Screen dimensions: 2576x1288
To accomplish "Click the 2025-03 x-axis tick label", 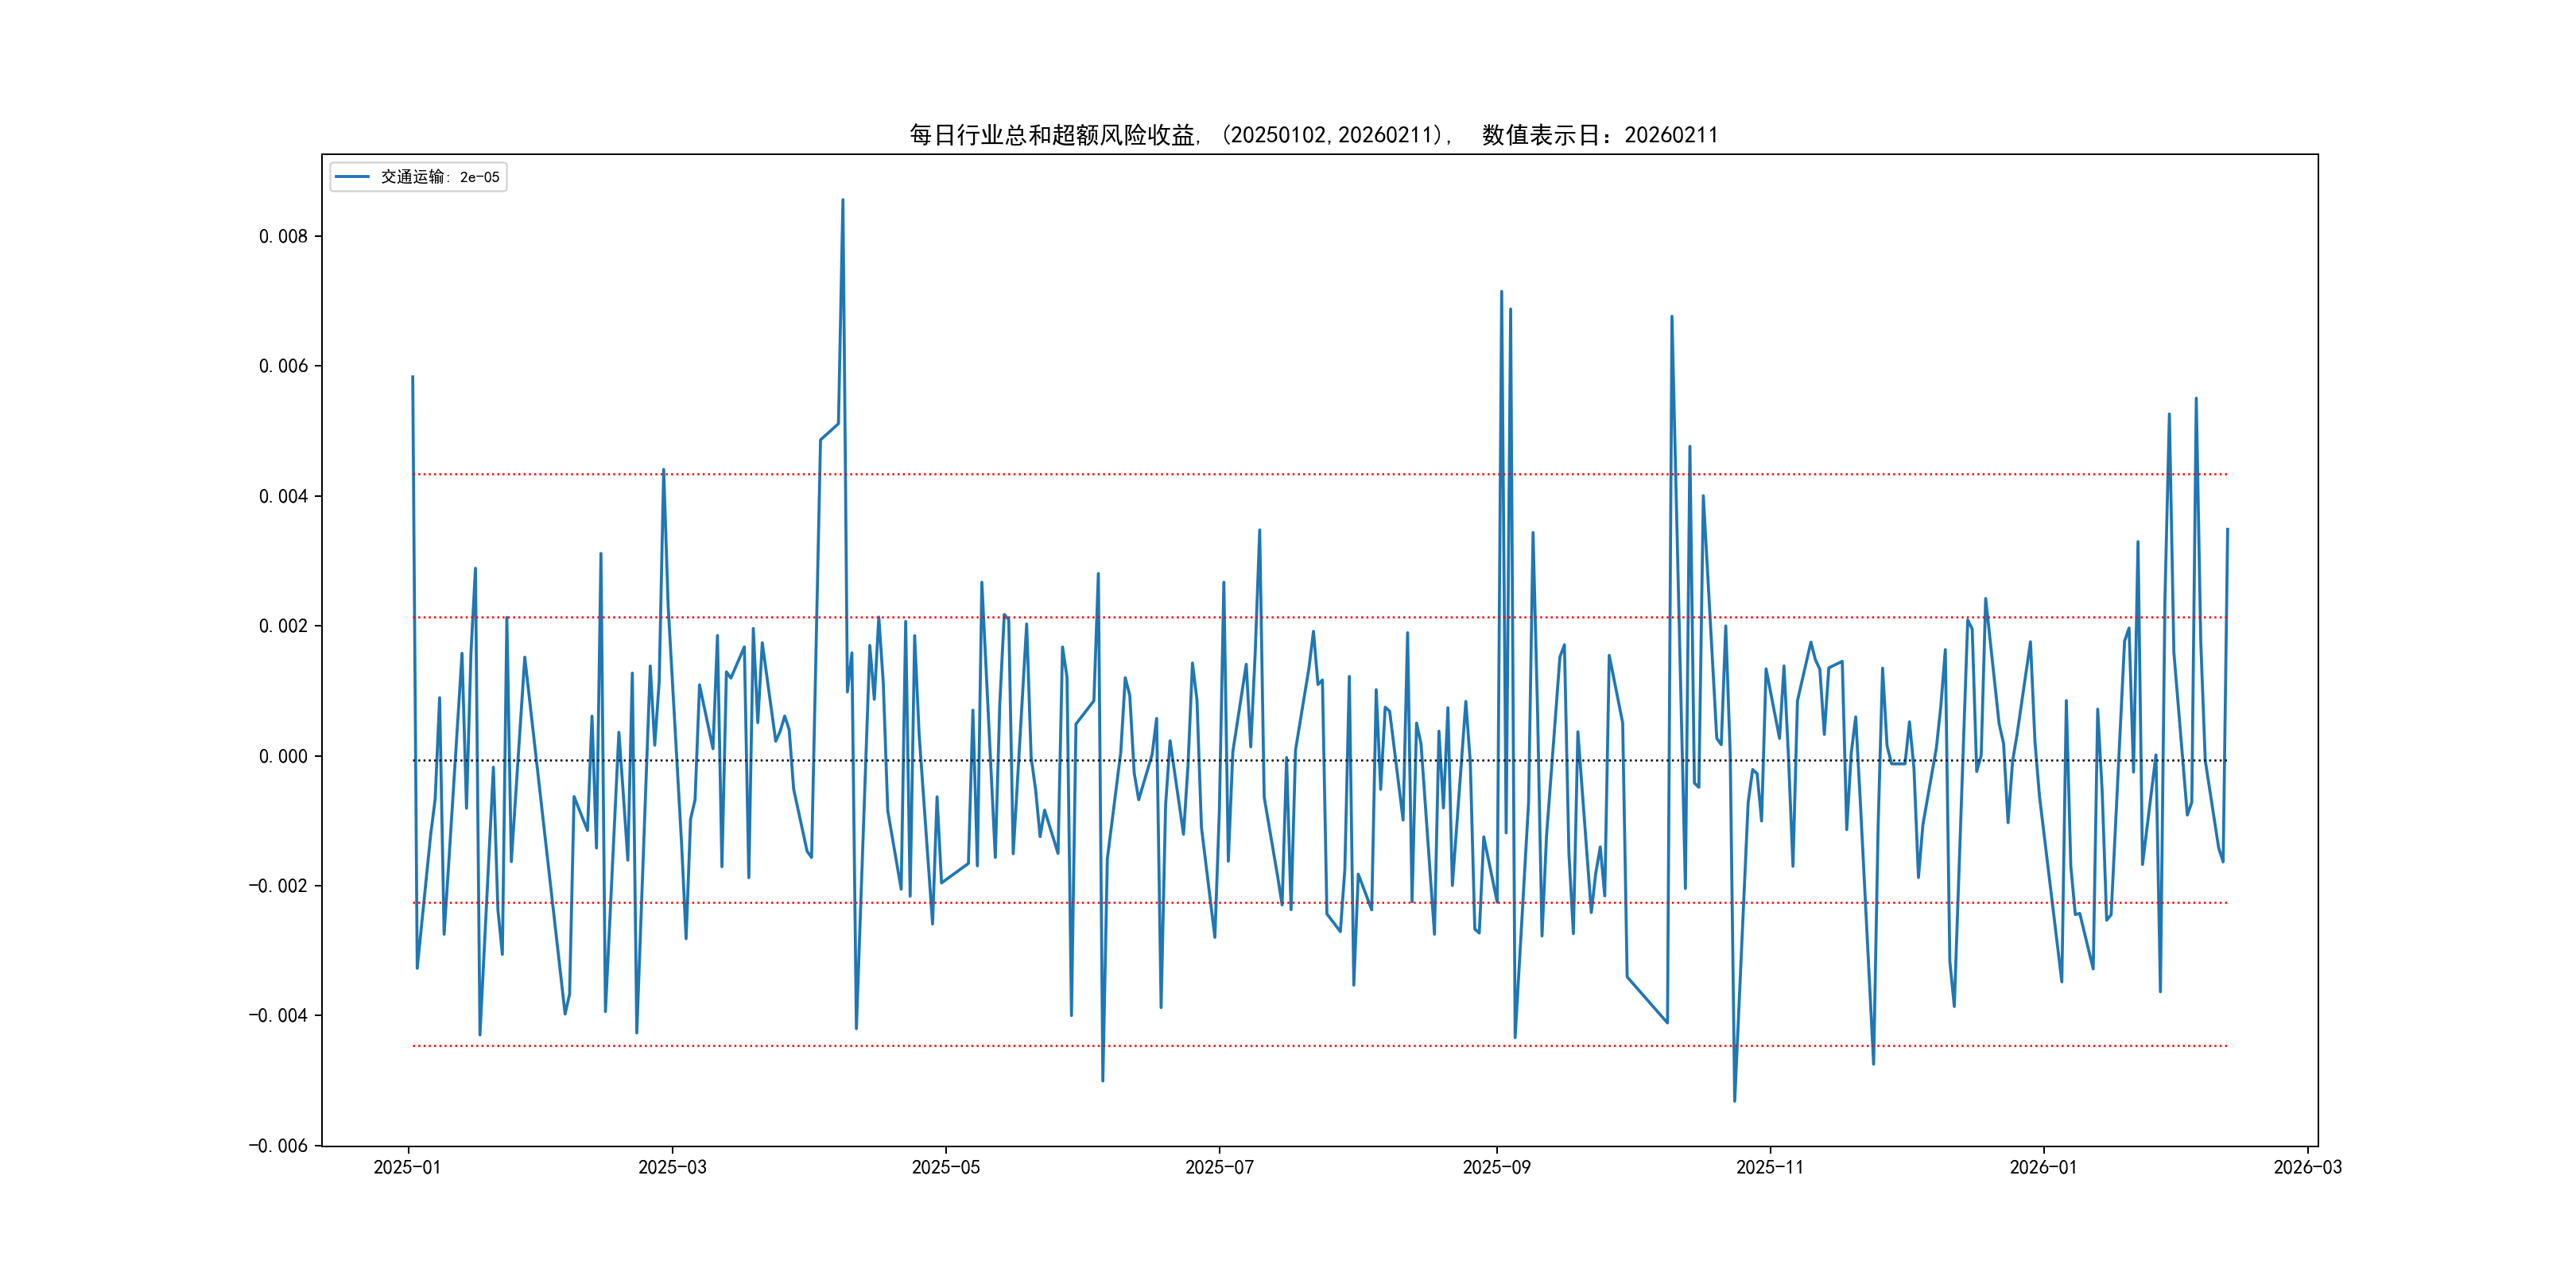I will (x=672, y=1167).
